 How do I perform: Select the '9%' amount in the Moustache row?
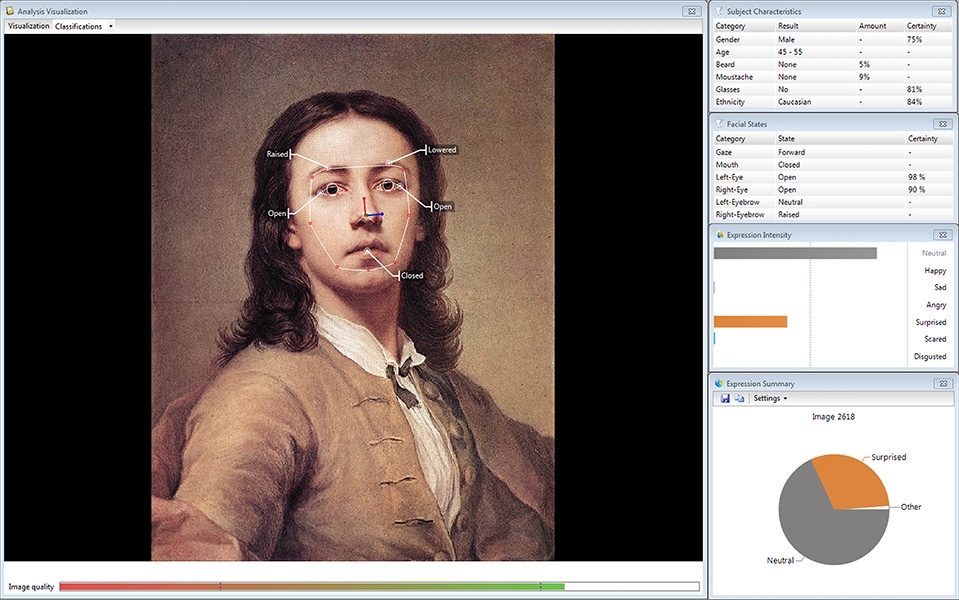pos(864,77)
